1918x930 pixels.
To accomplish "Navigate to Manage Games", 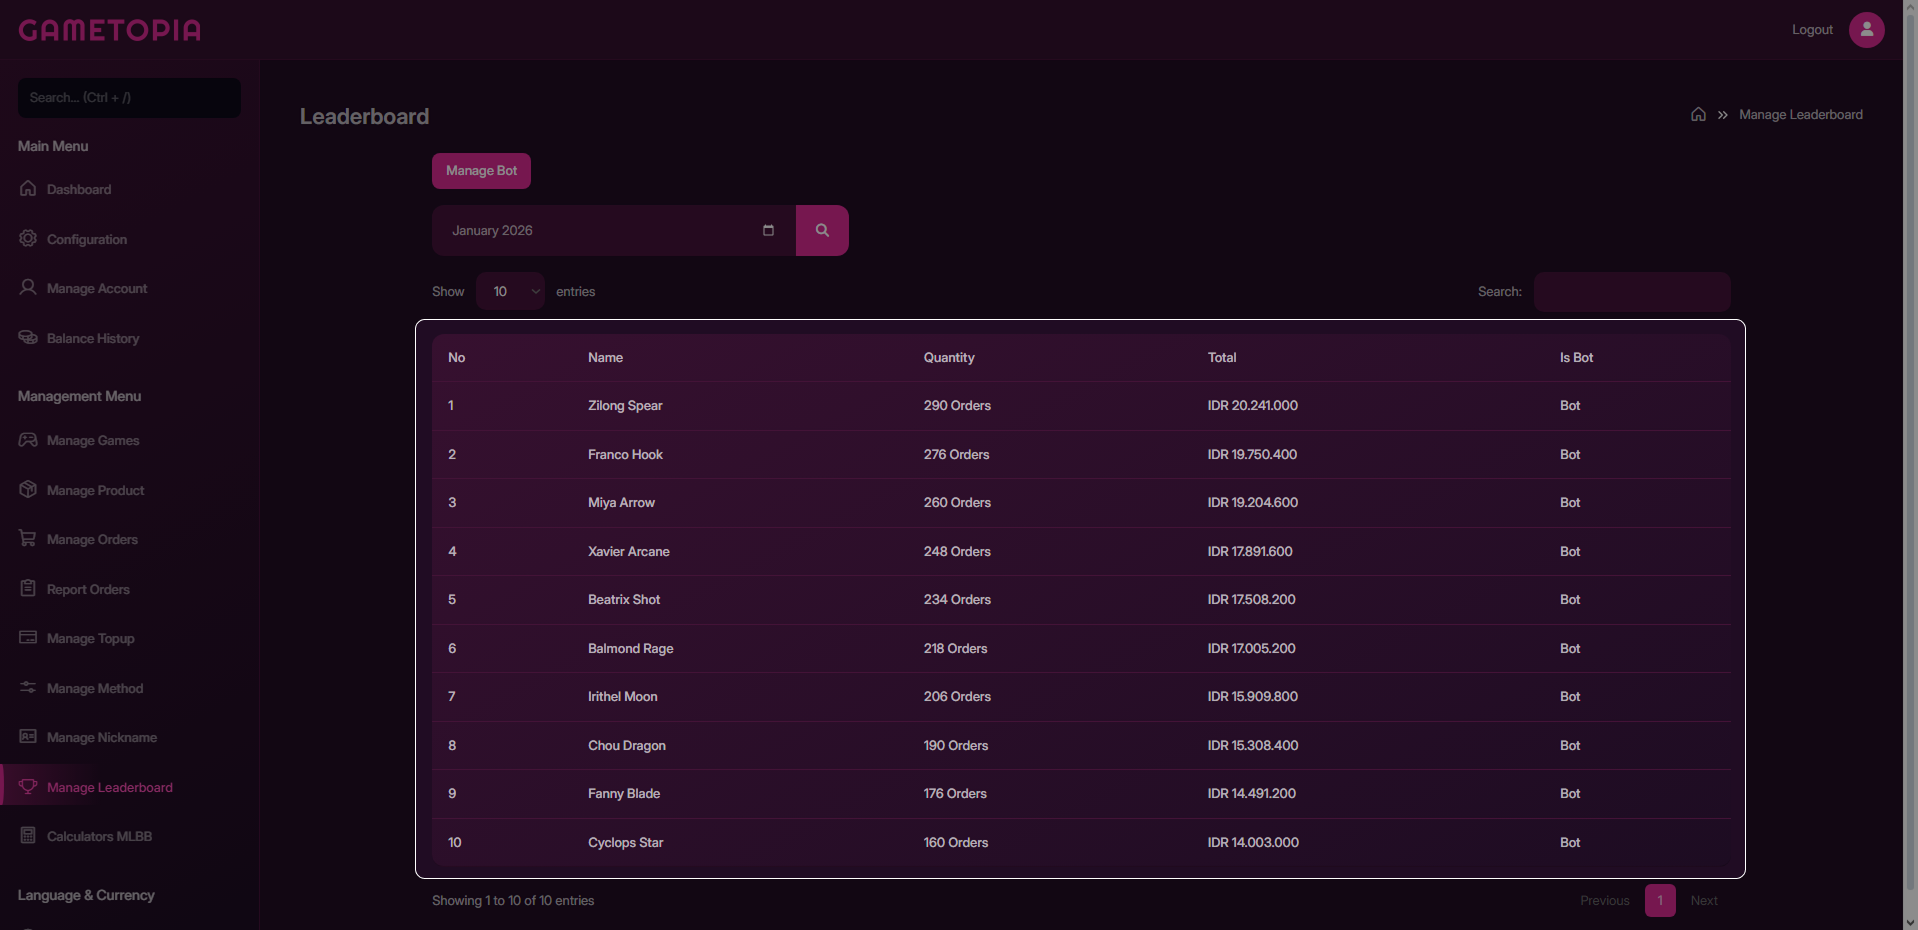I will pyautogui.click(x=93, y=440).
